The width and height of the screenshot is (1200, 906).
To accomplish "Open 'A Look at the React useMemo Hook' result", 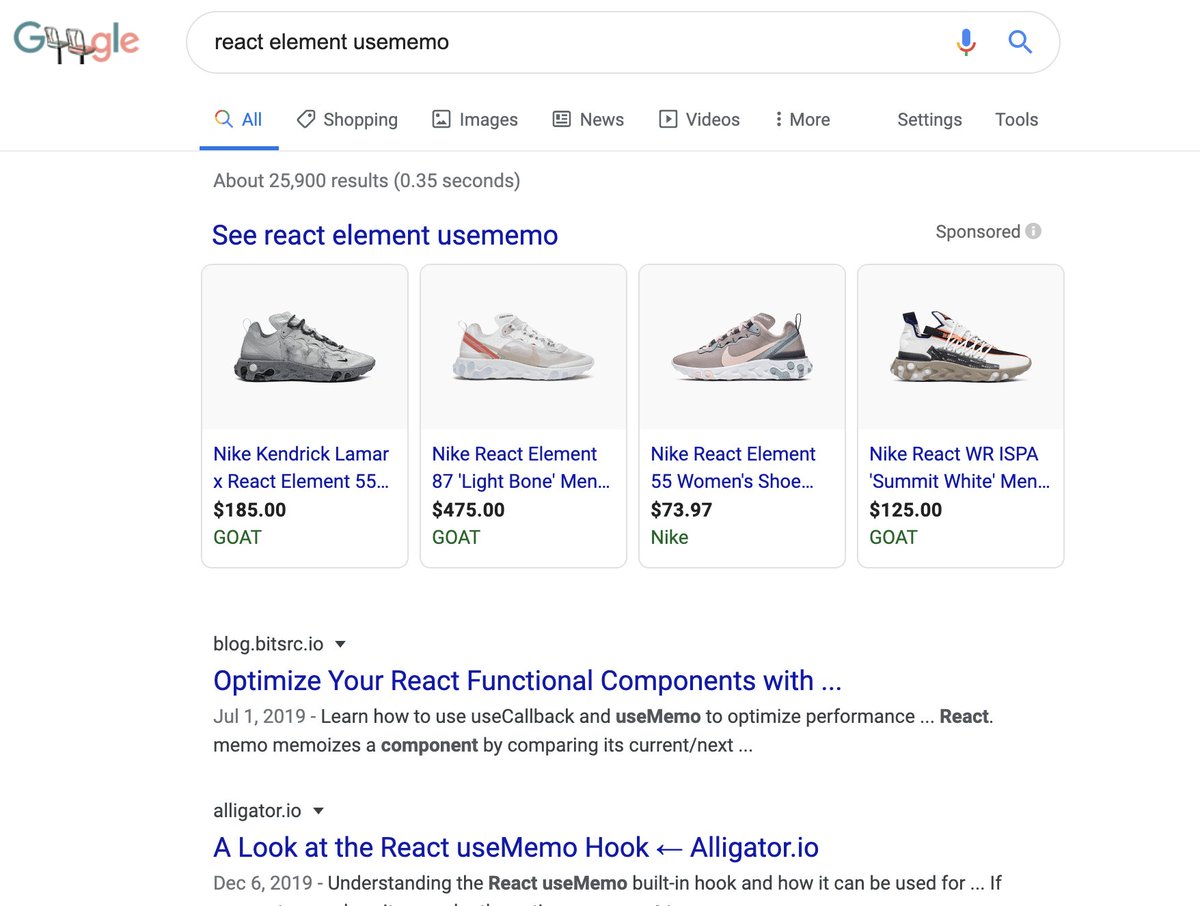I will pyautogui.click(x=516, y=848).
